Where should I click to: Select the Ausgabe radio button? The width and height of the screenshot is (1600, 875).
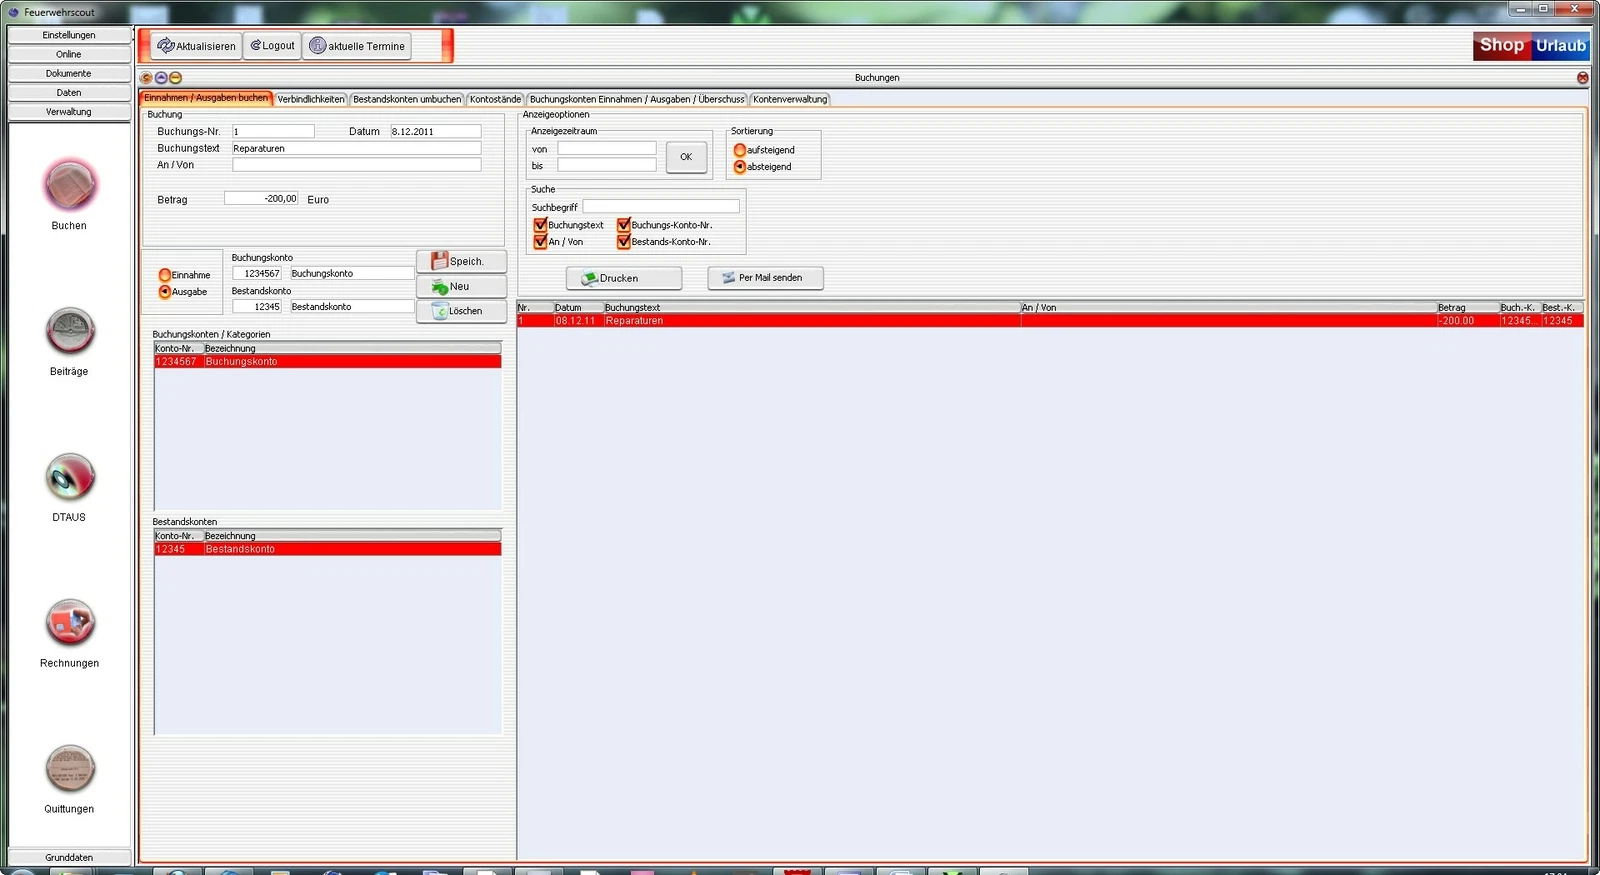tap(165, 292)
